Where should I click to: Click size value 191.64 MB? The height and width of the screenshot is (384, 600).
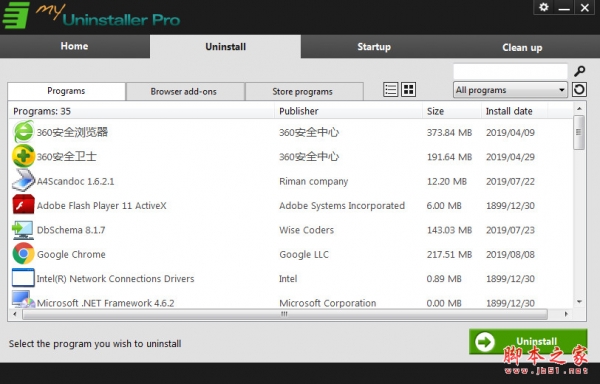tap(449, 157)
